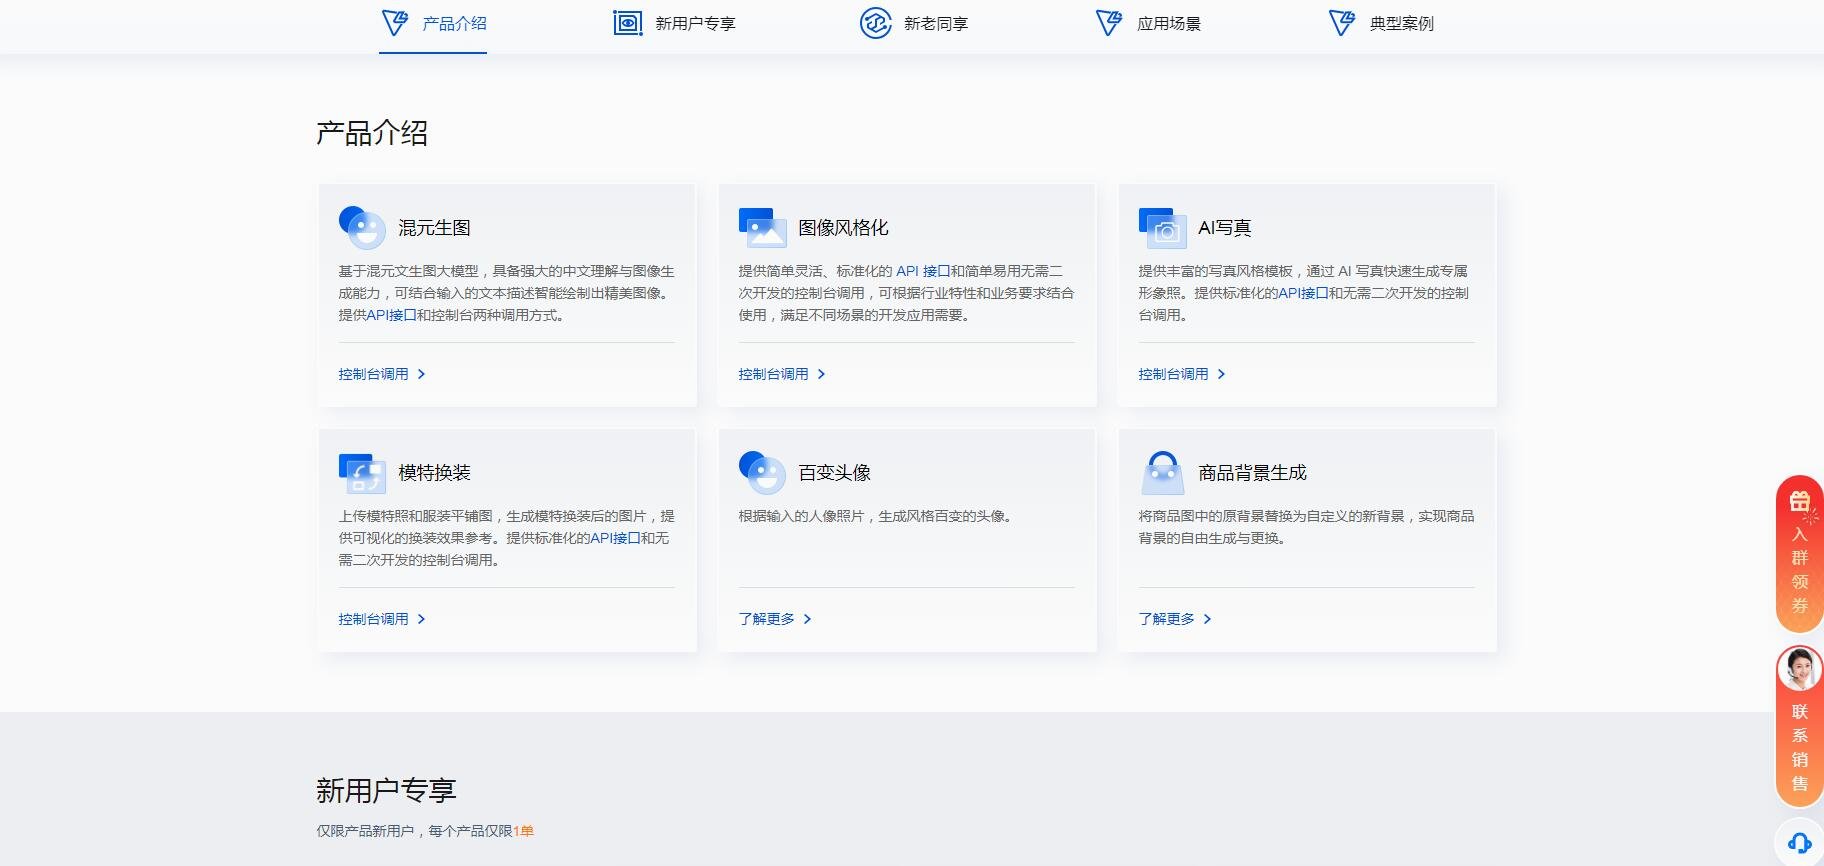Screen dimensions: 1824x866
Task: Select the 应用场景 tab
Action: coord(1148,23)
